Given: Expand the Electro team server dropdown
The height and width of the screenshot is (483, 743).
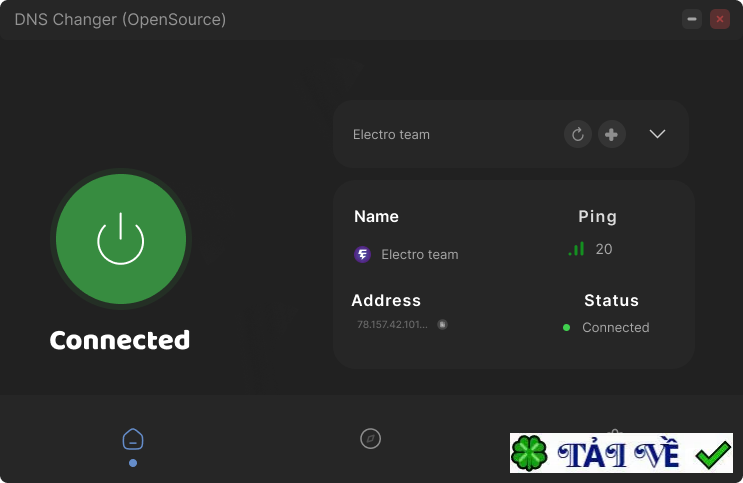Looking at the screenshot, I should (x=657, y=134).
